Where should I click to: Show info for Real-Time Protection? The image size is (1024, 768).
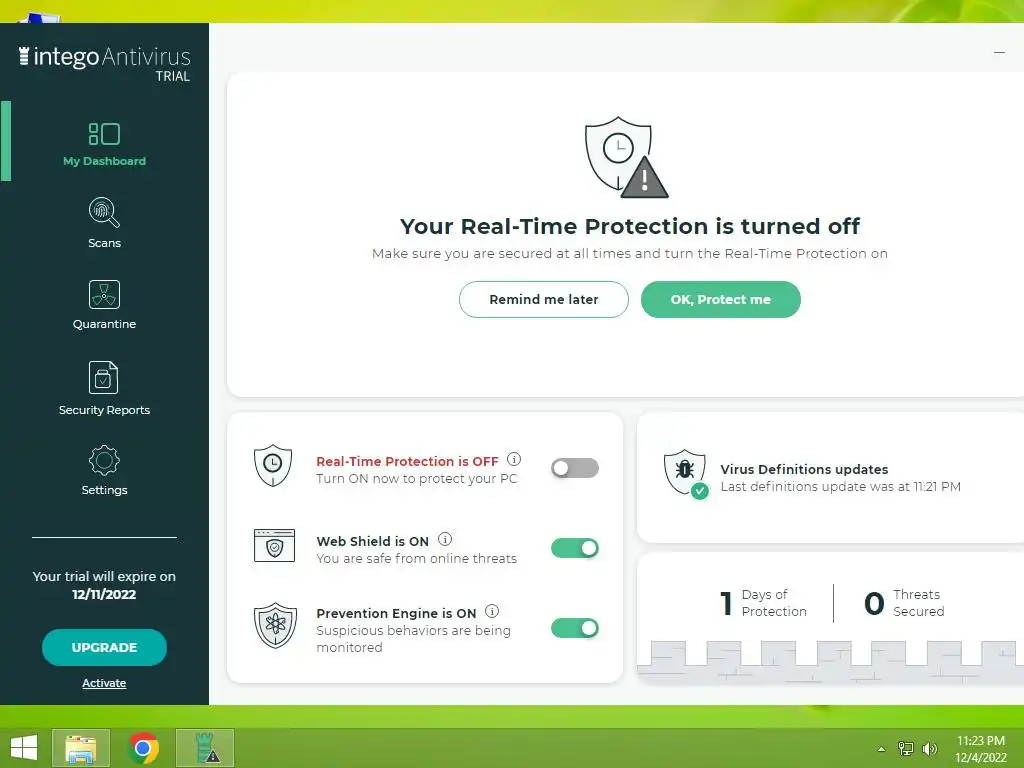[x=514, y=459]
